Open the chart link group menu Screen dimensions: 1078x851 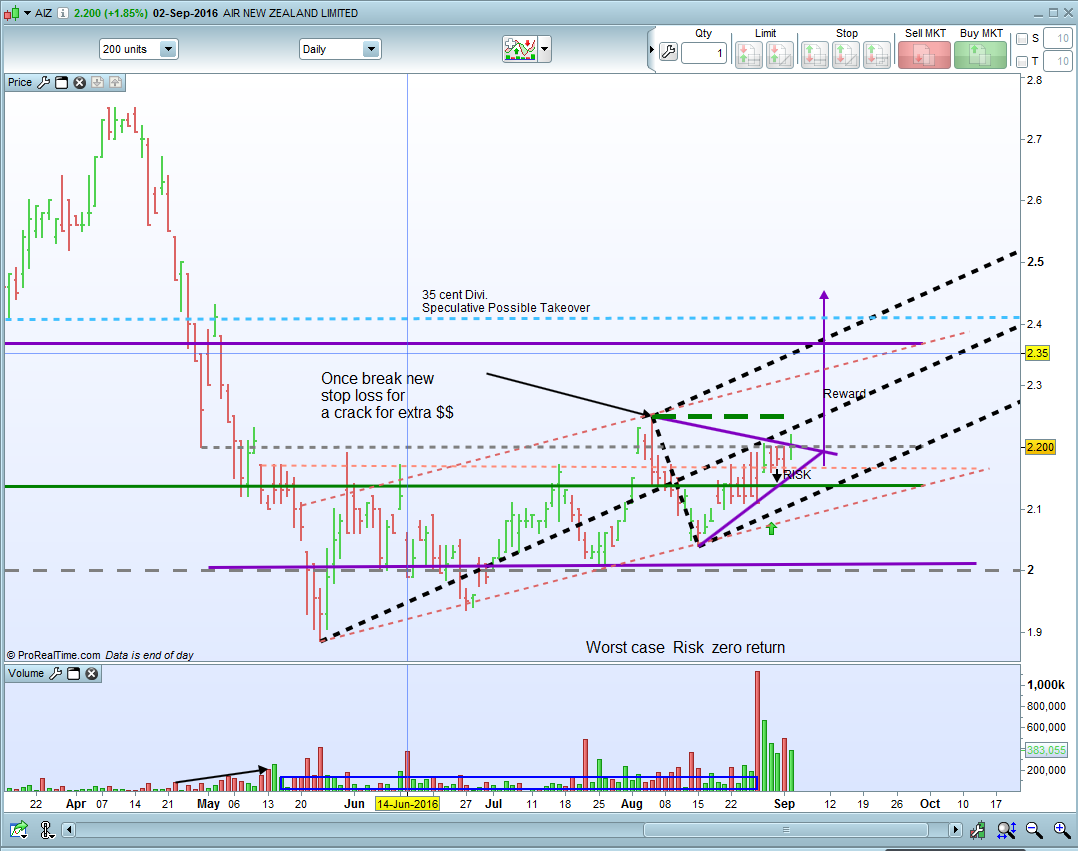click(47, 830)
